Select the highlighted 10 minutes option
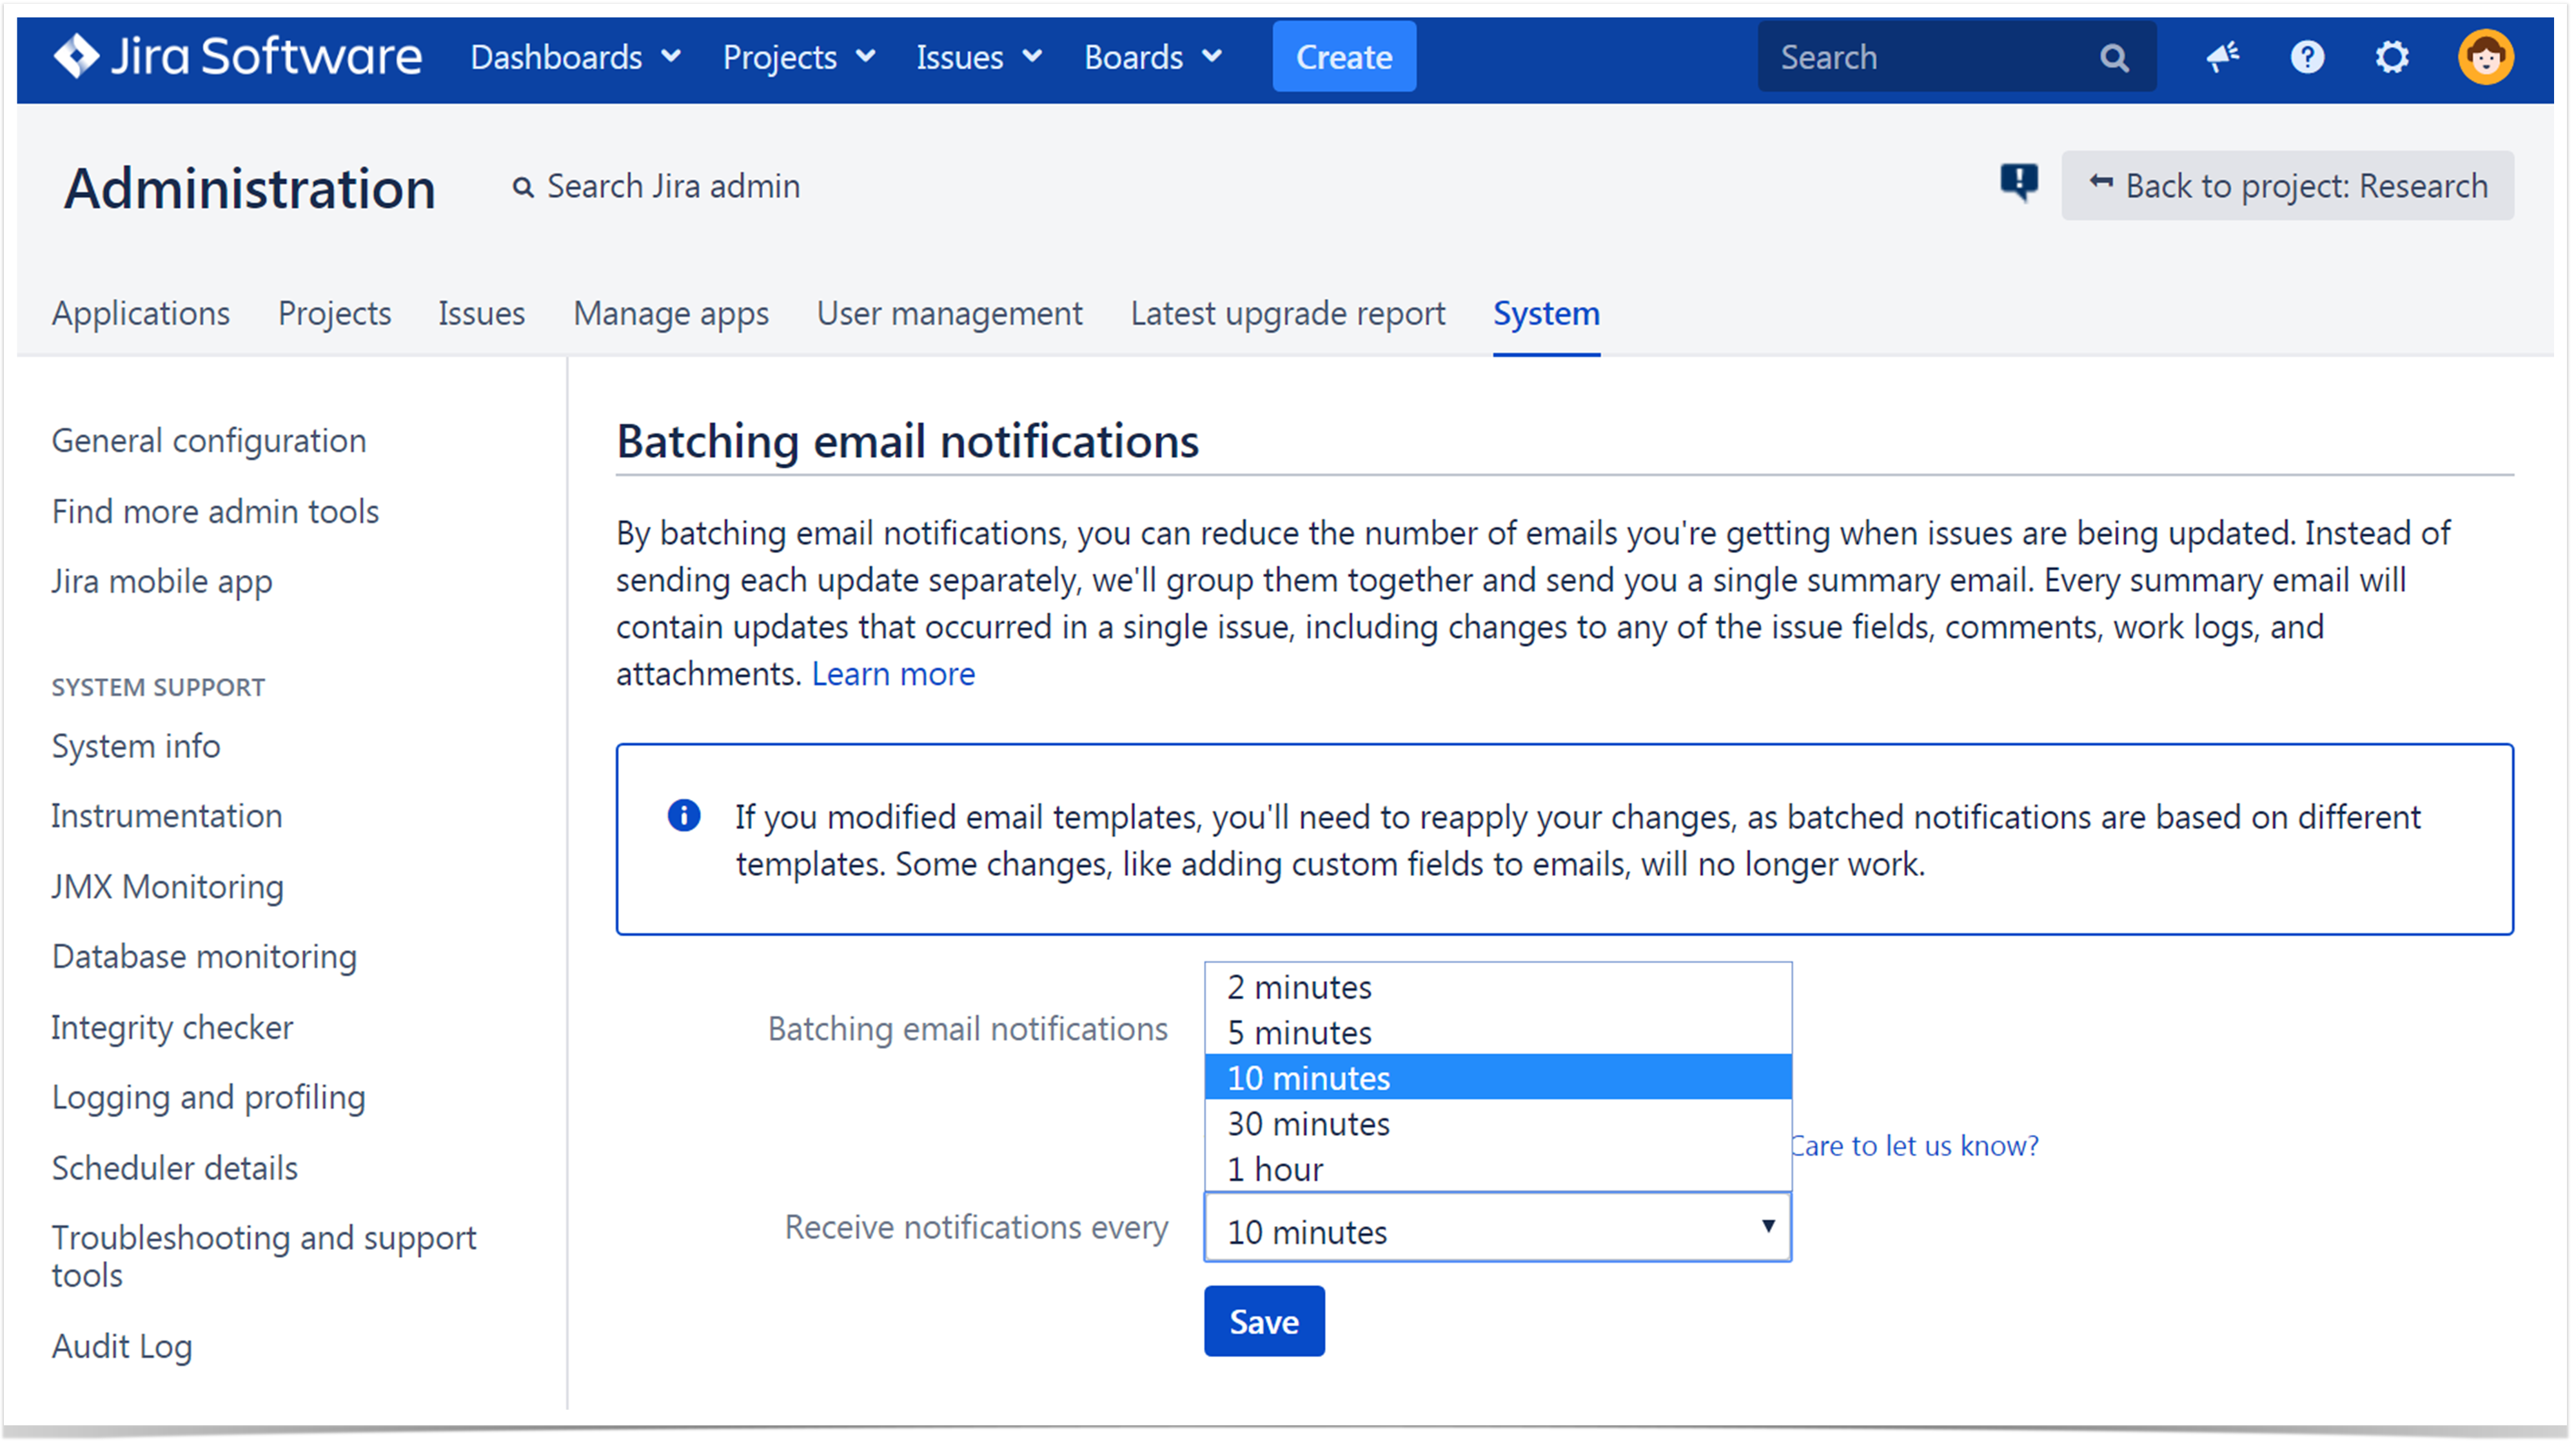This screenshot has height=1444, width=2576. pyautogui.click(x=1497, y=1077)
